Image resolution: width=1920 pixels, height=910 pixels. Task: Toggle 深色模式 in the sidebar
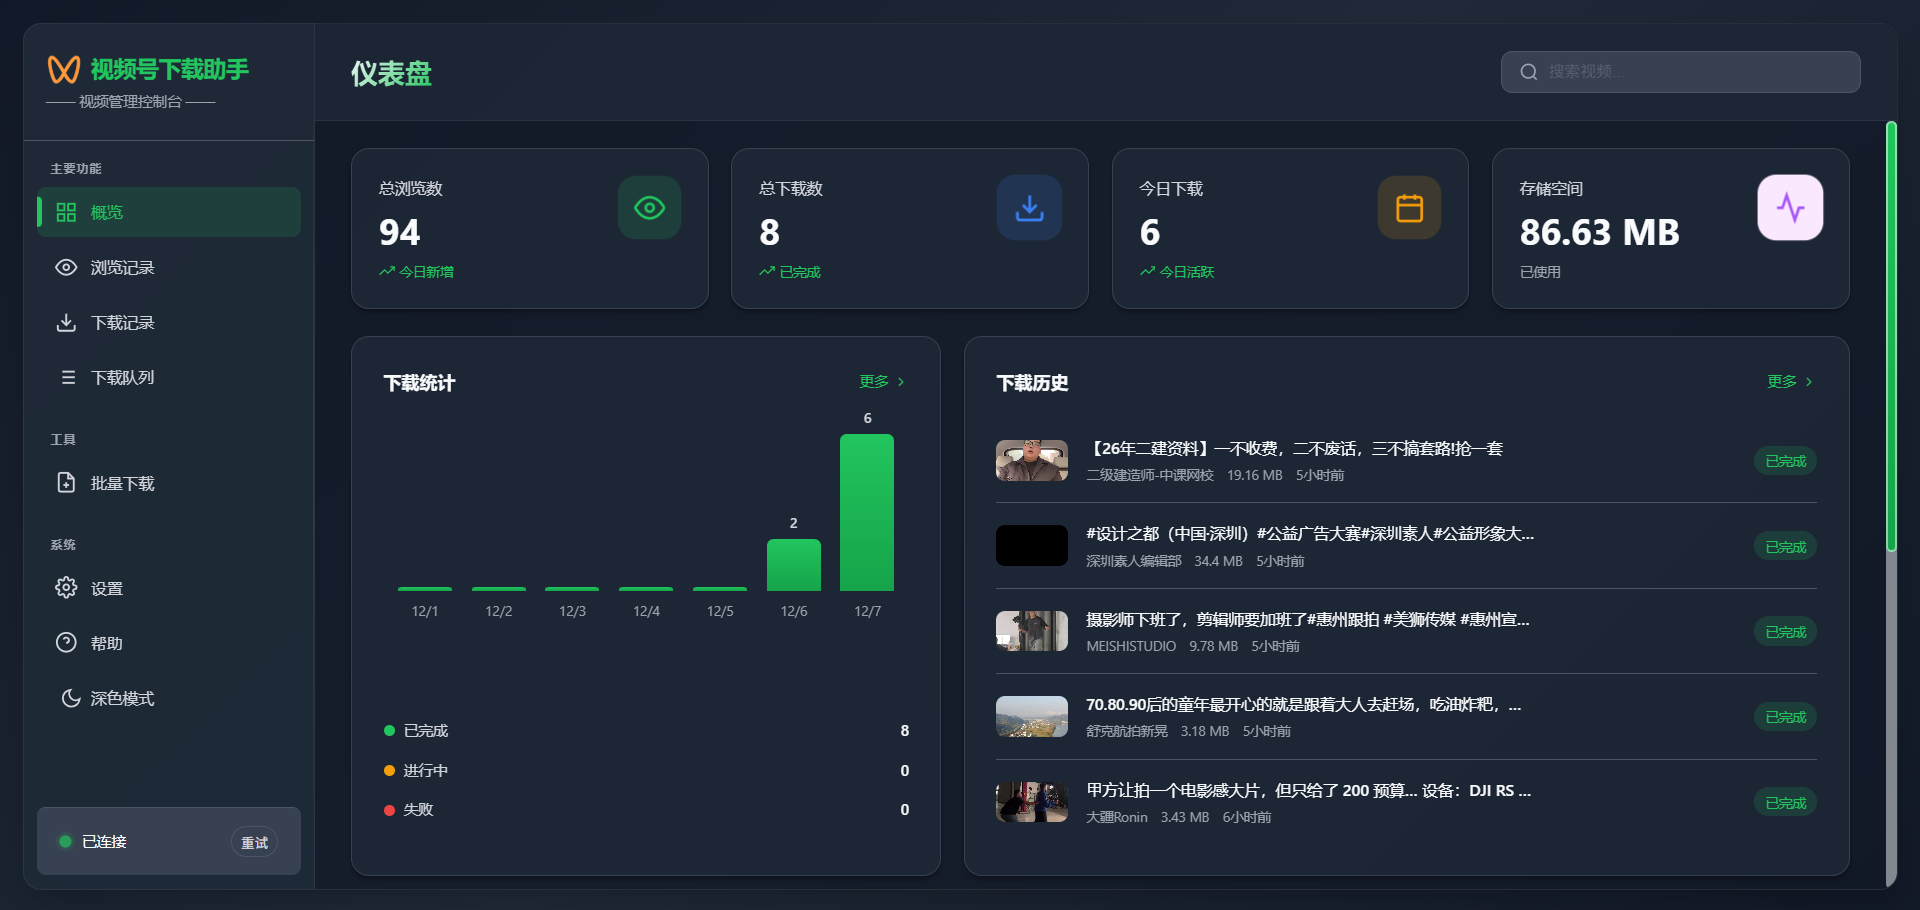click(169, 698)
